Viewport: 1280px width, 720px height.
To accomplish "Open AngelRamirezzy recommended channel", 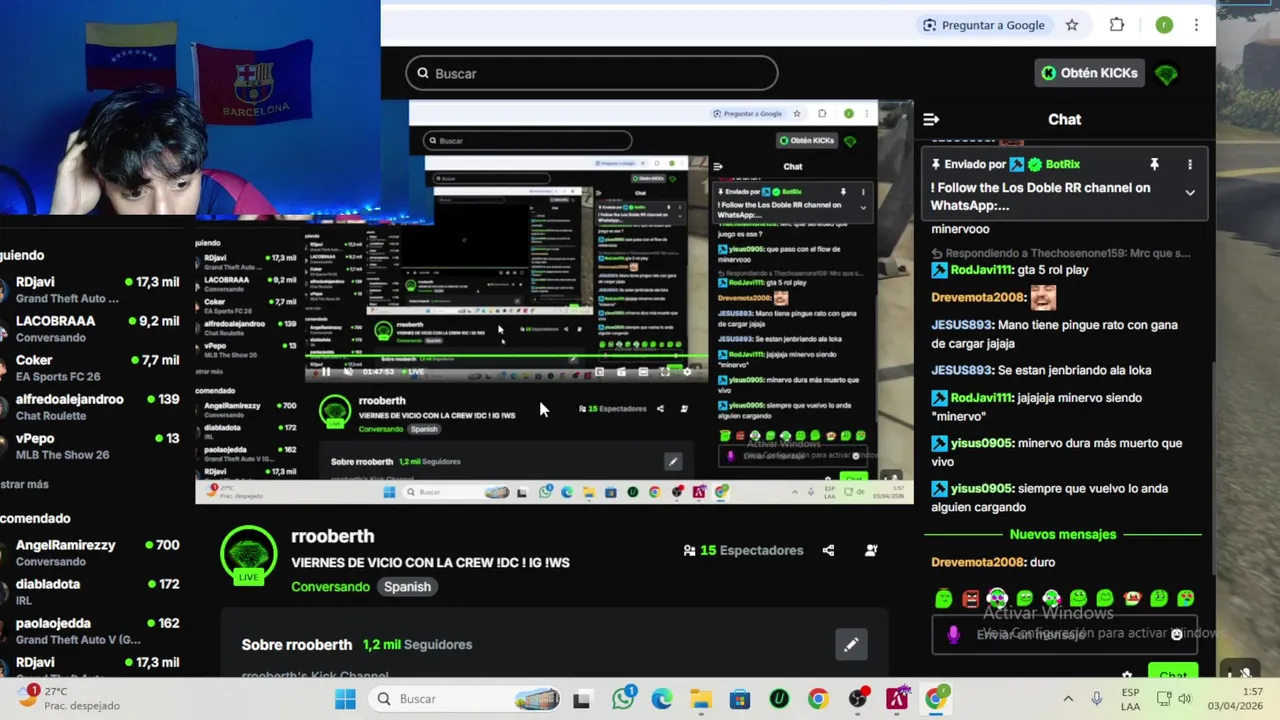I will (x=92, y=552).
